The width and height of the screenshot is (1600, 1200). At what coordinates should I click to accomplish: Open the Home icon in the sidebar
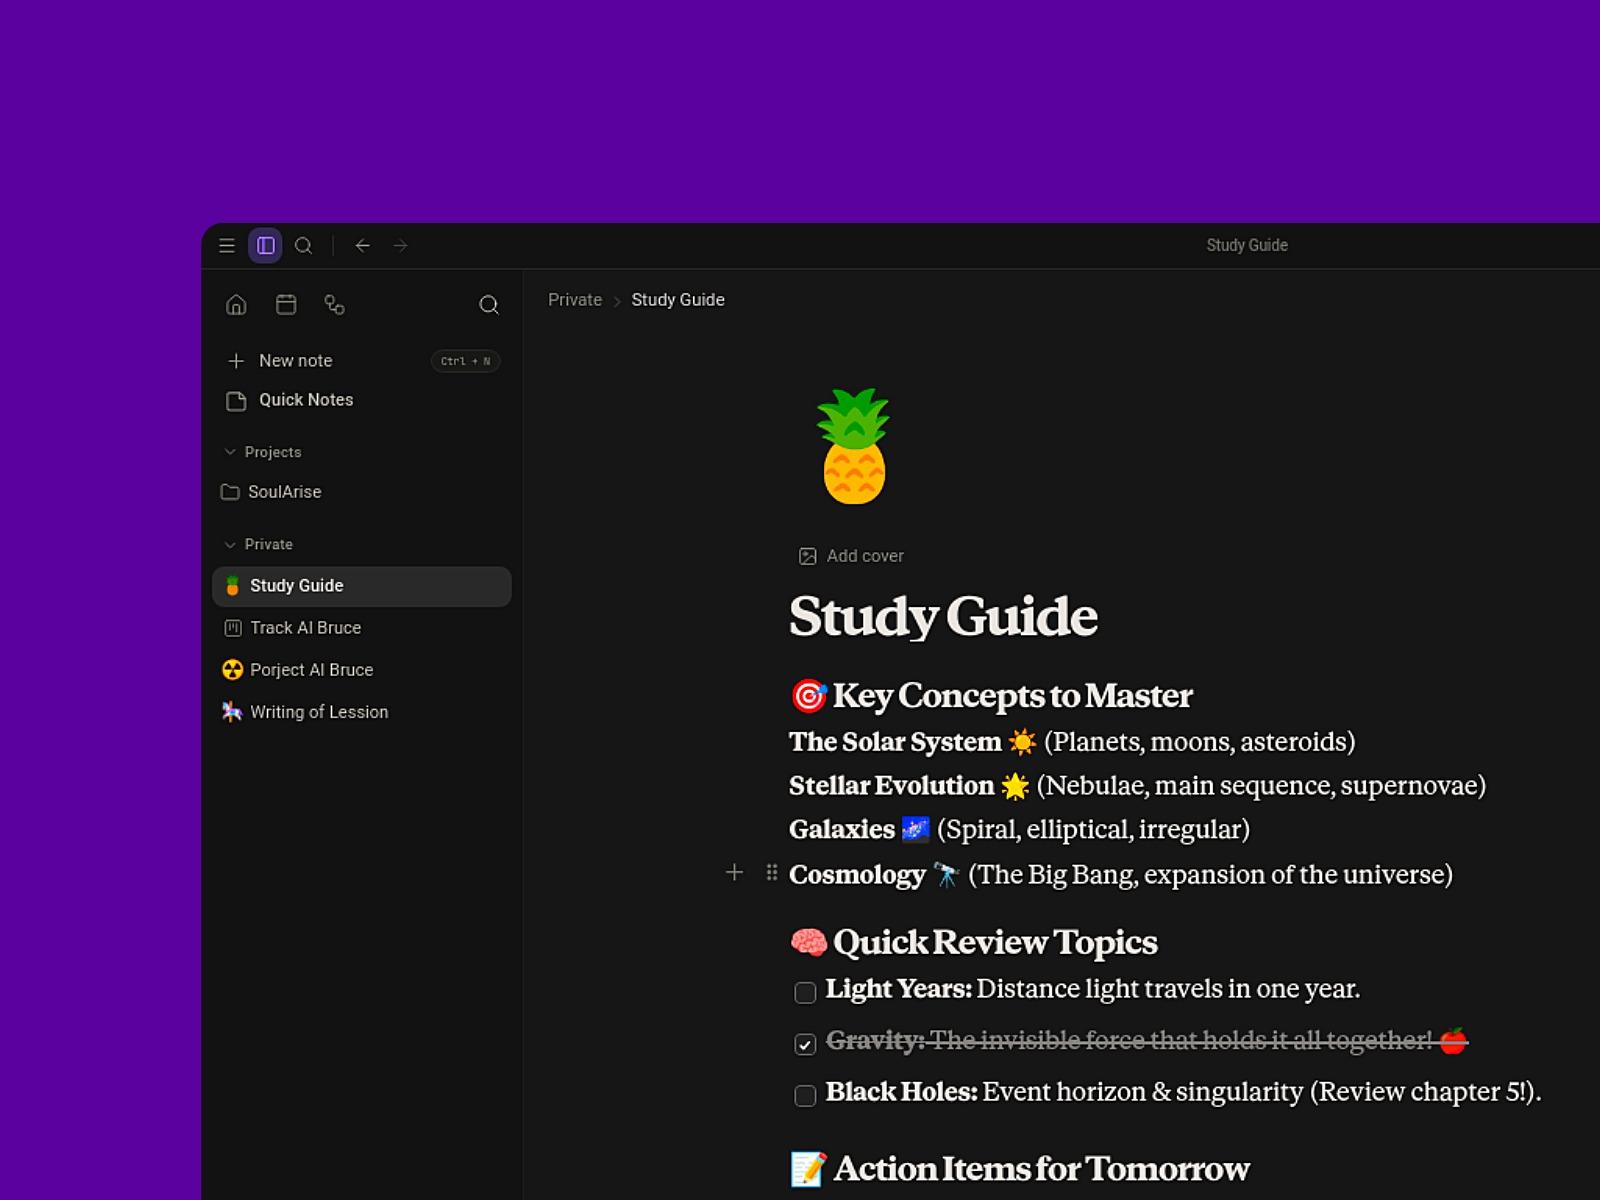236,304
